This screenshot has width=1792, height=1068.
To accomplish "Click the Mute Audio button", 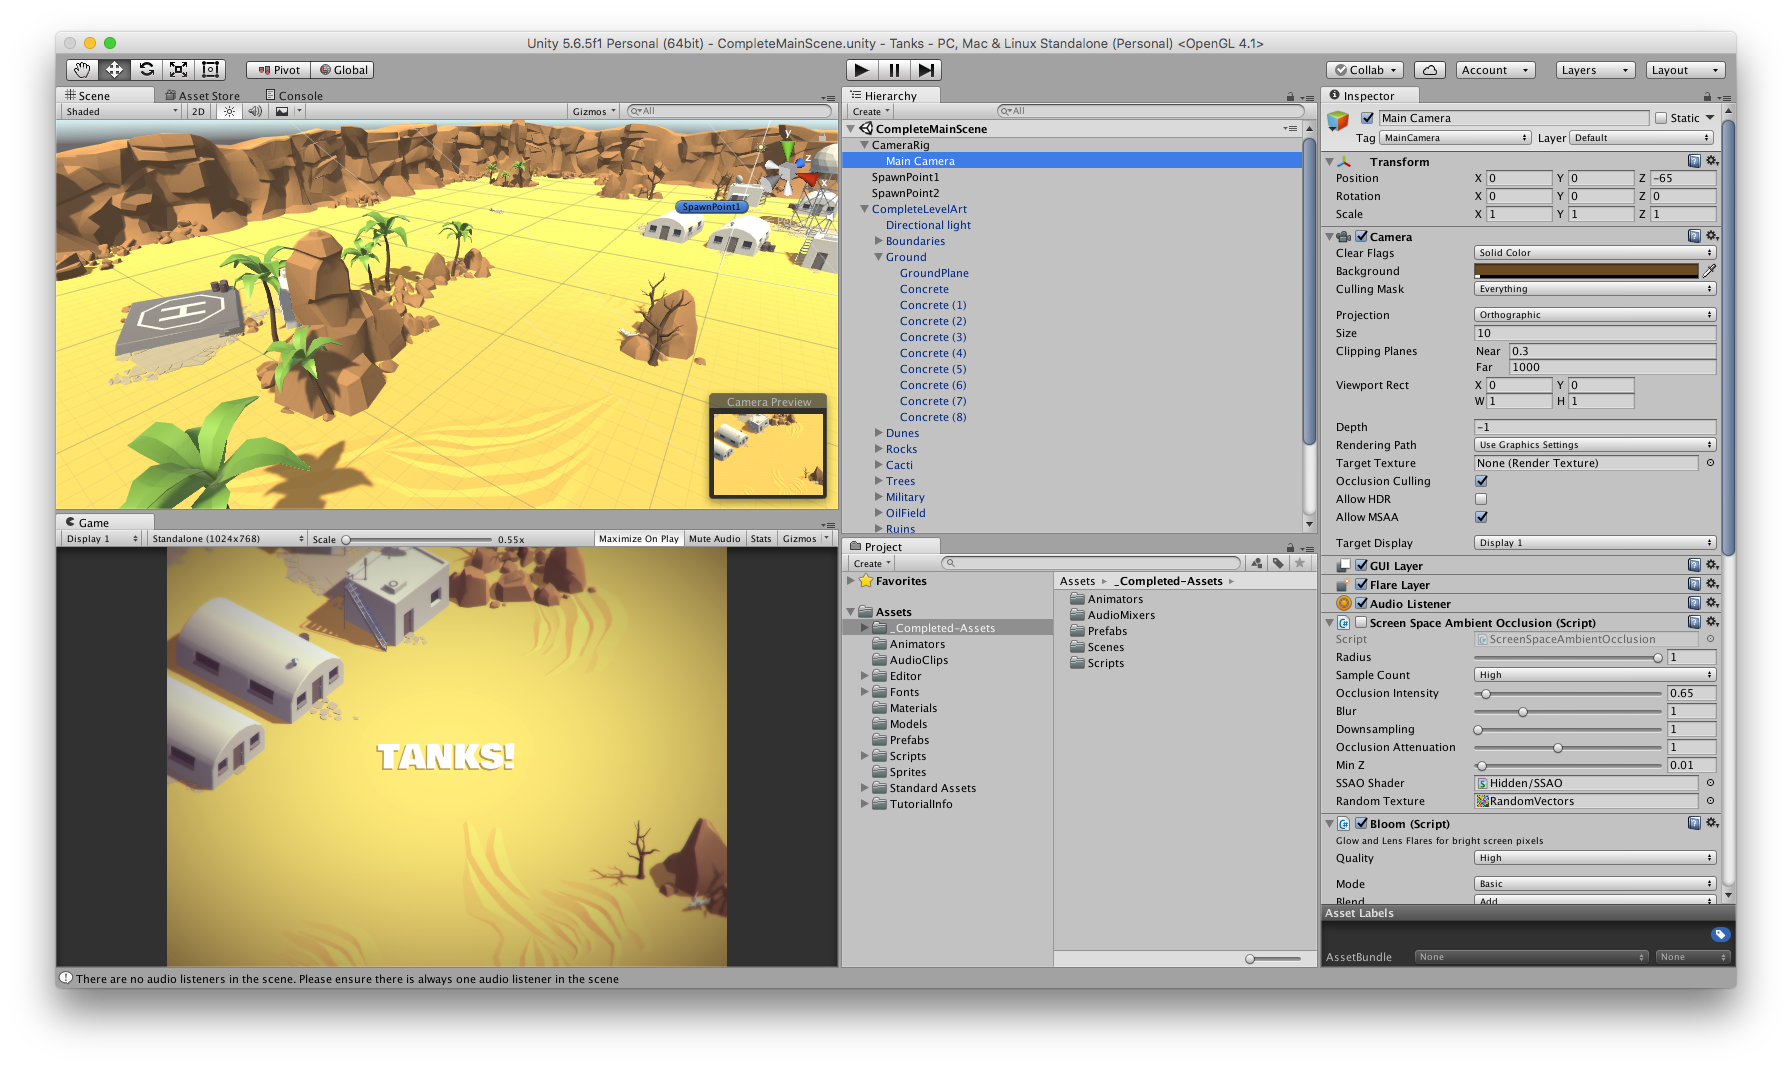I will coord(715,538).
